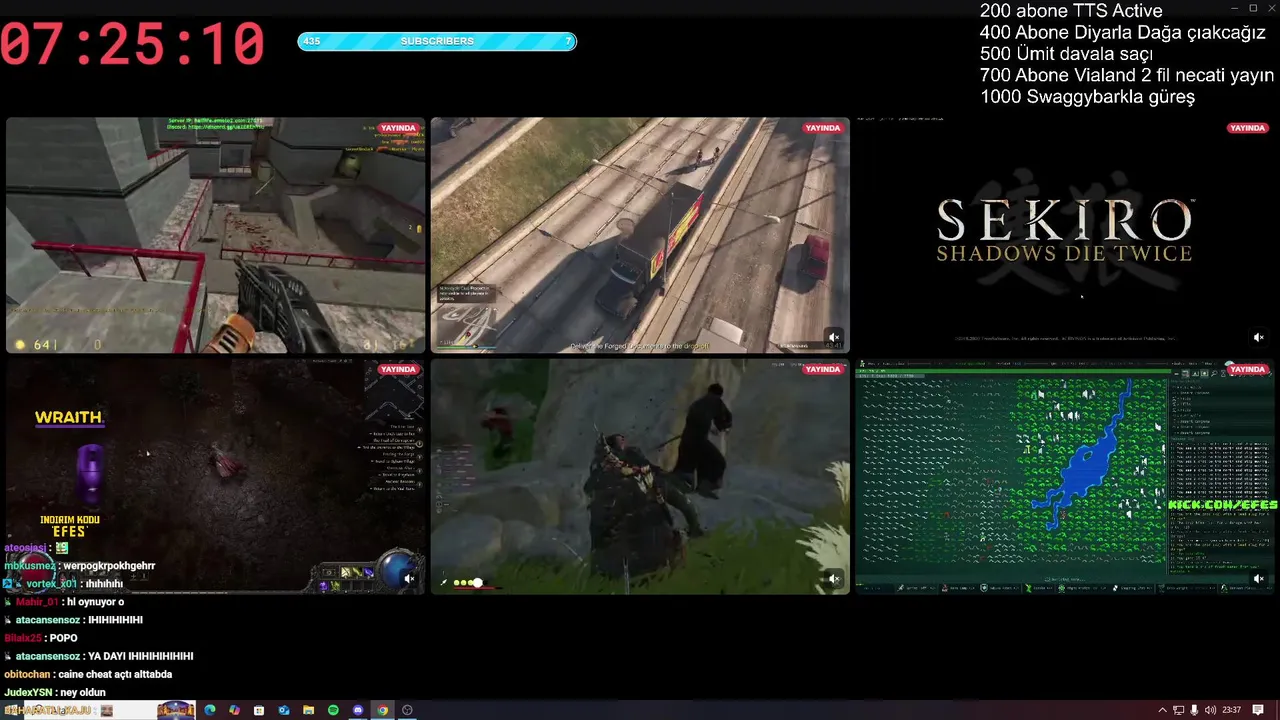Image resolution: width=1280 pixels, height=720 pixels.
Task: Click the 'INDIRIM KODU EFES' promo text
Action: pos(70,526)
